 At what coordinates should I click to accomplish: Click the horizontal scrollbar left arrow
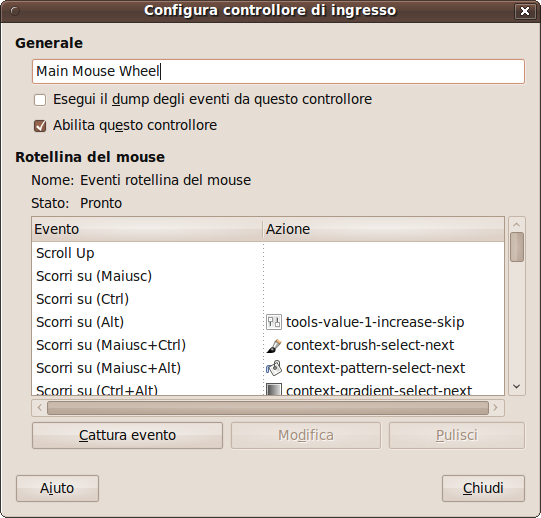click(39, 408)
